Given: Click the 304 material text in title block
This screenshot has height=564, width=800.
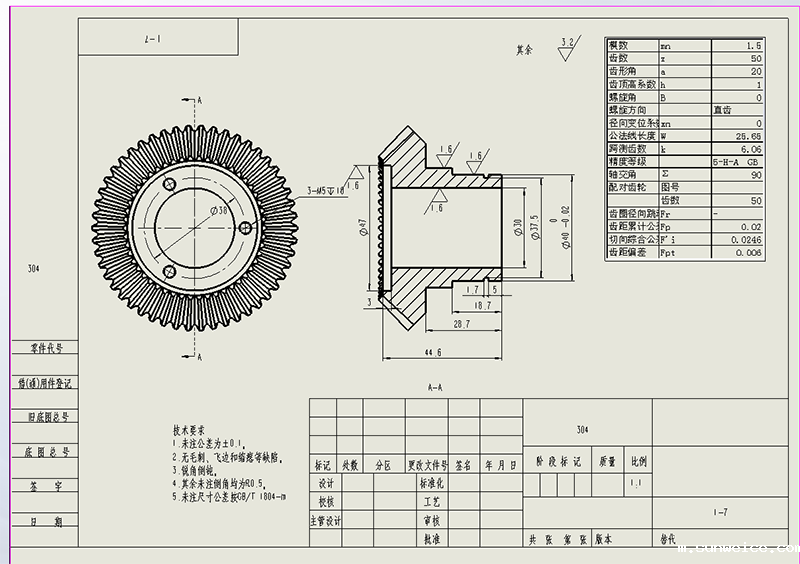Looking at the screenshot, I should click(583, 429).
